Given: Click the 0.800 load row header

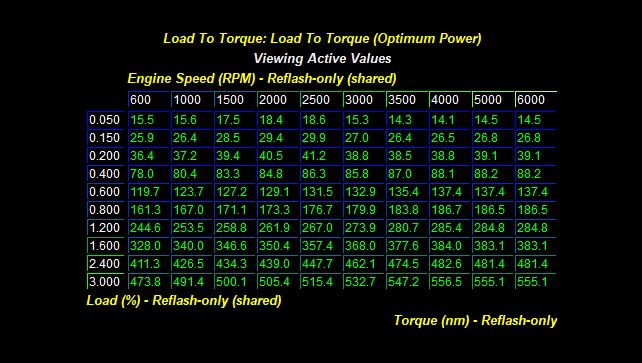Looking at the screenshot, I should pos(105,210).
